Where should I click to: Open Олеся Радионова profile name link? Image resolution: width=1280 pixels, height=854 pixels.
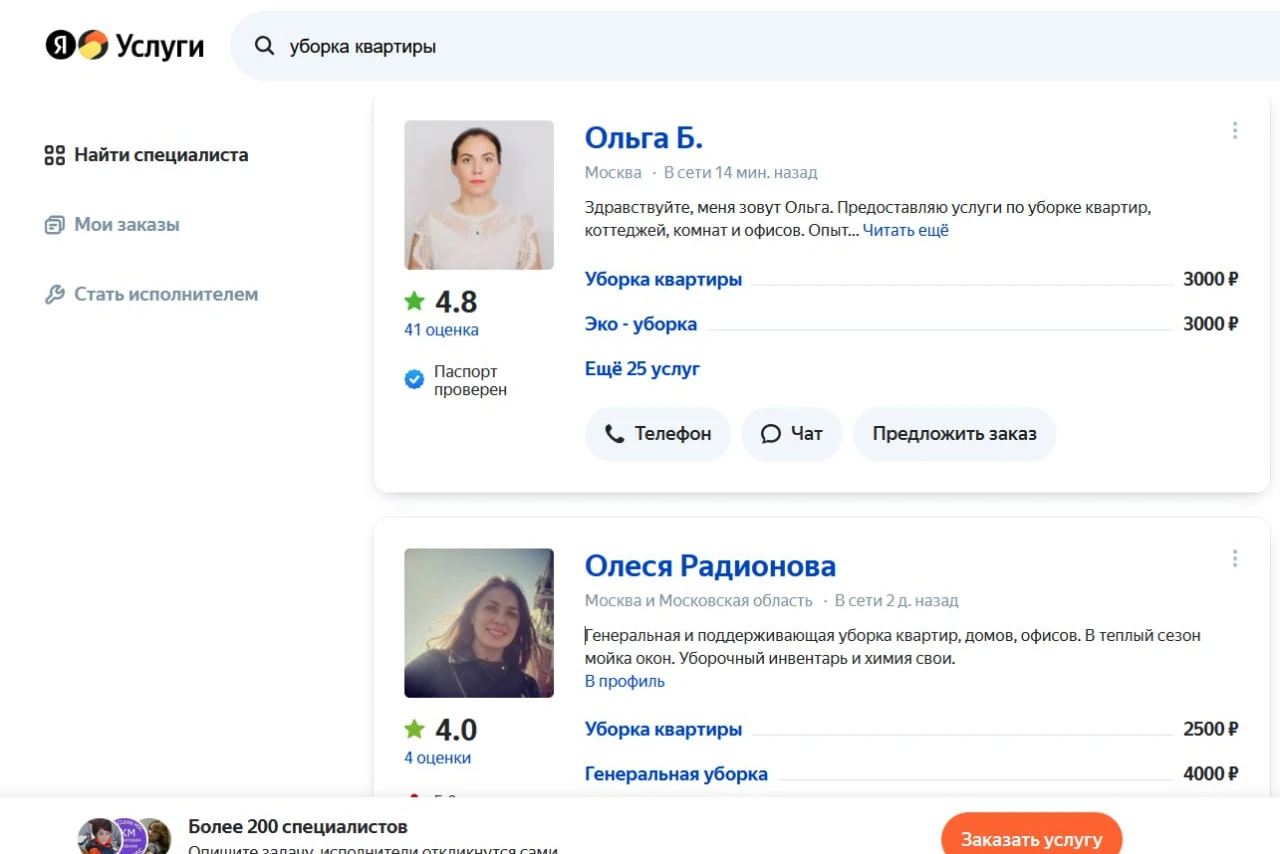click(x=710, y=566)
